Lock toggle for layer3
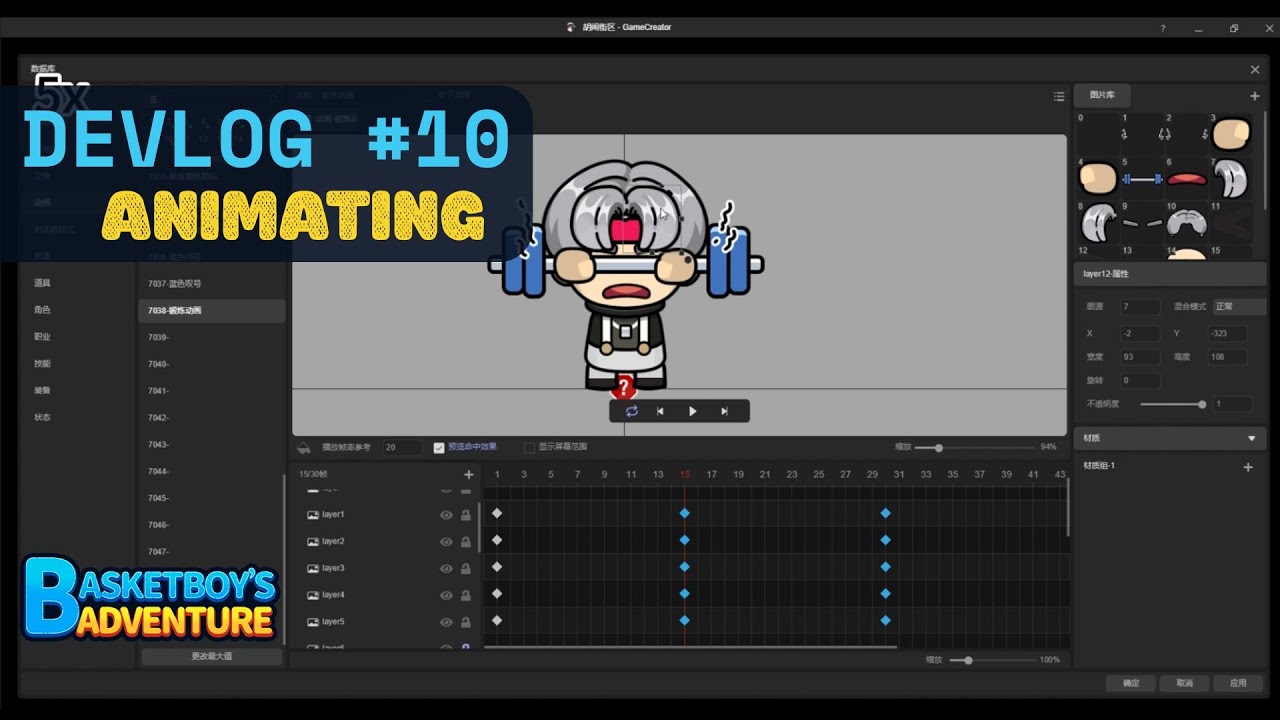 [466, 569]
